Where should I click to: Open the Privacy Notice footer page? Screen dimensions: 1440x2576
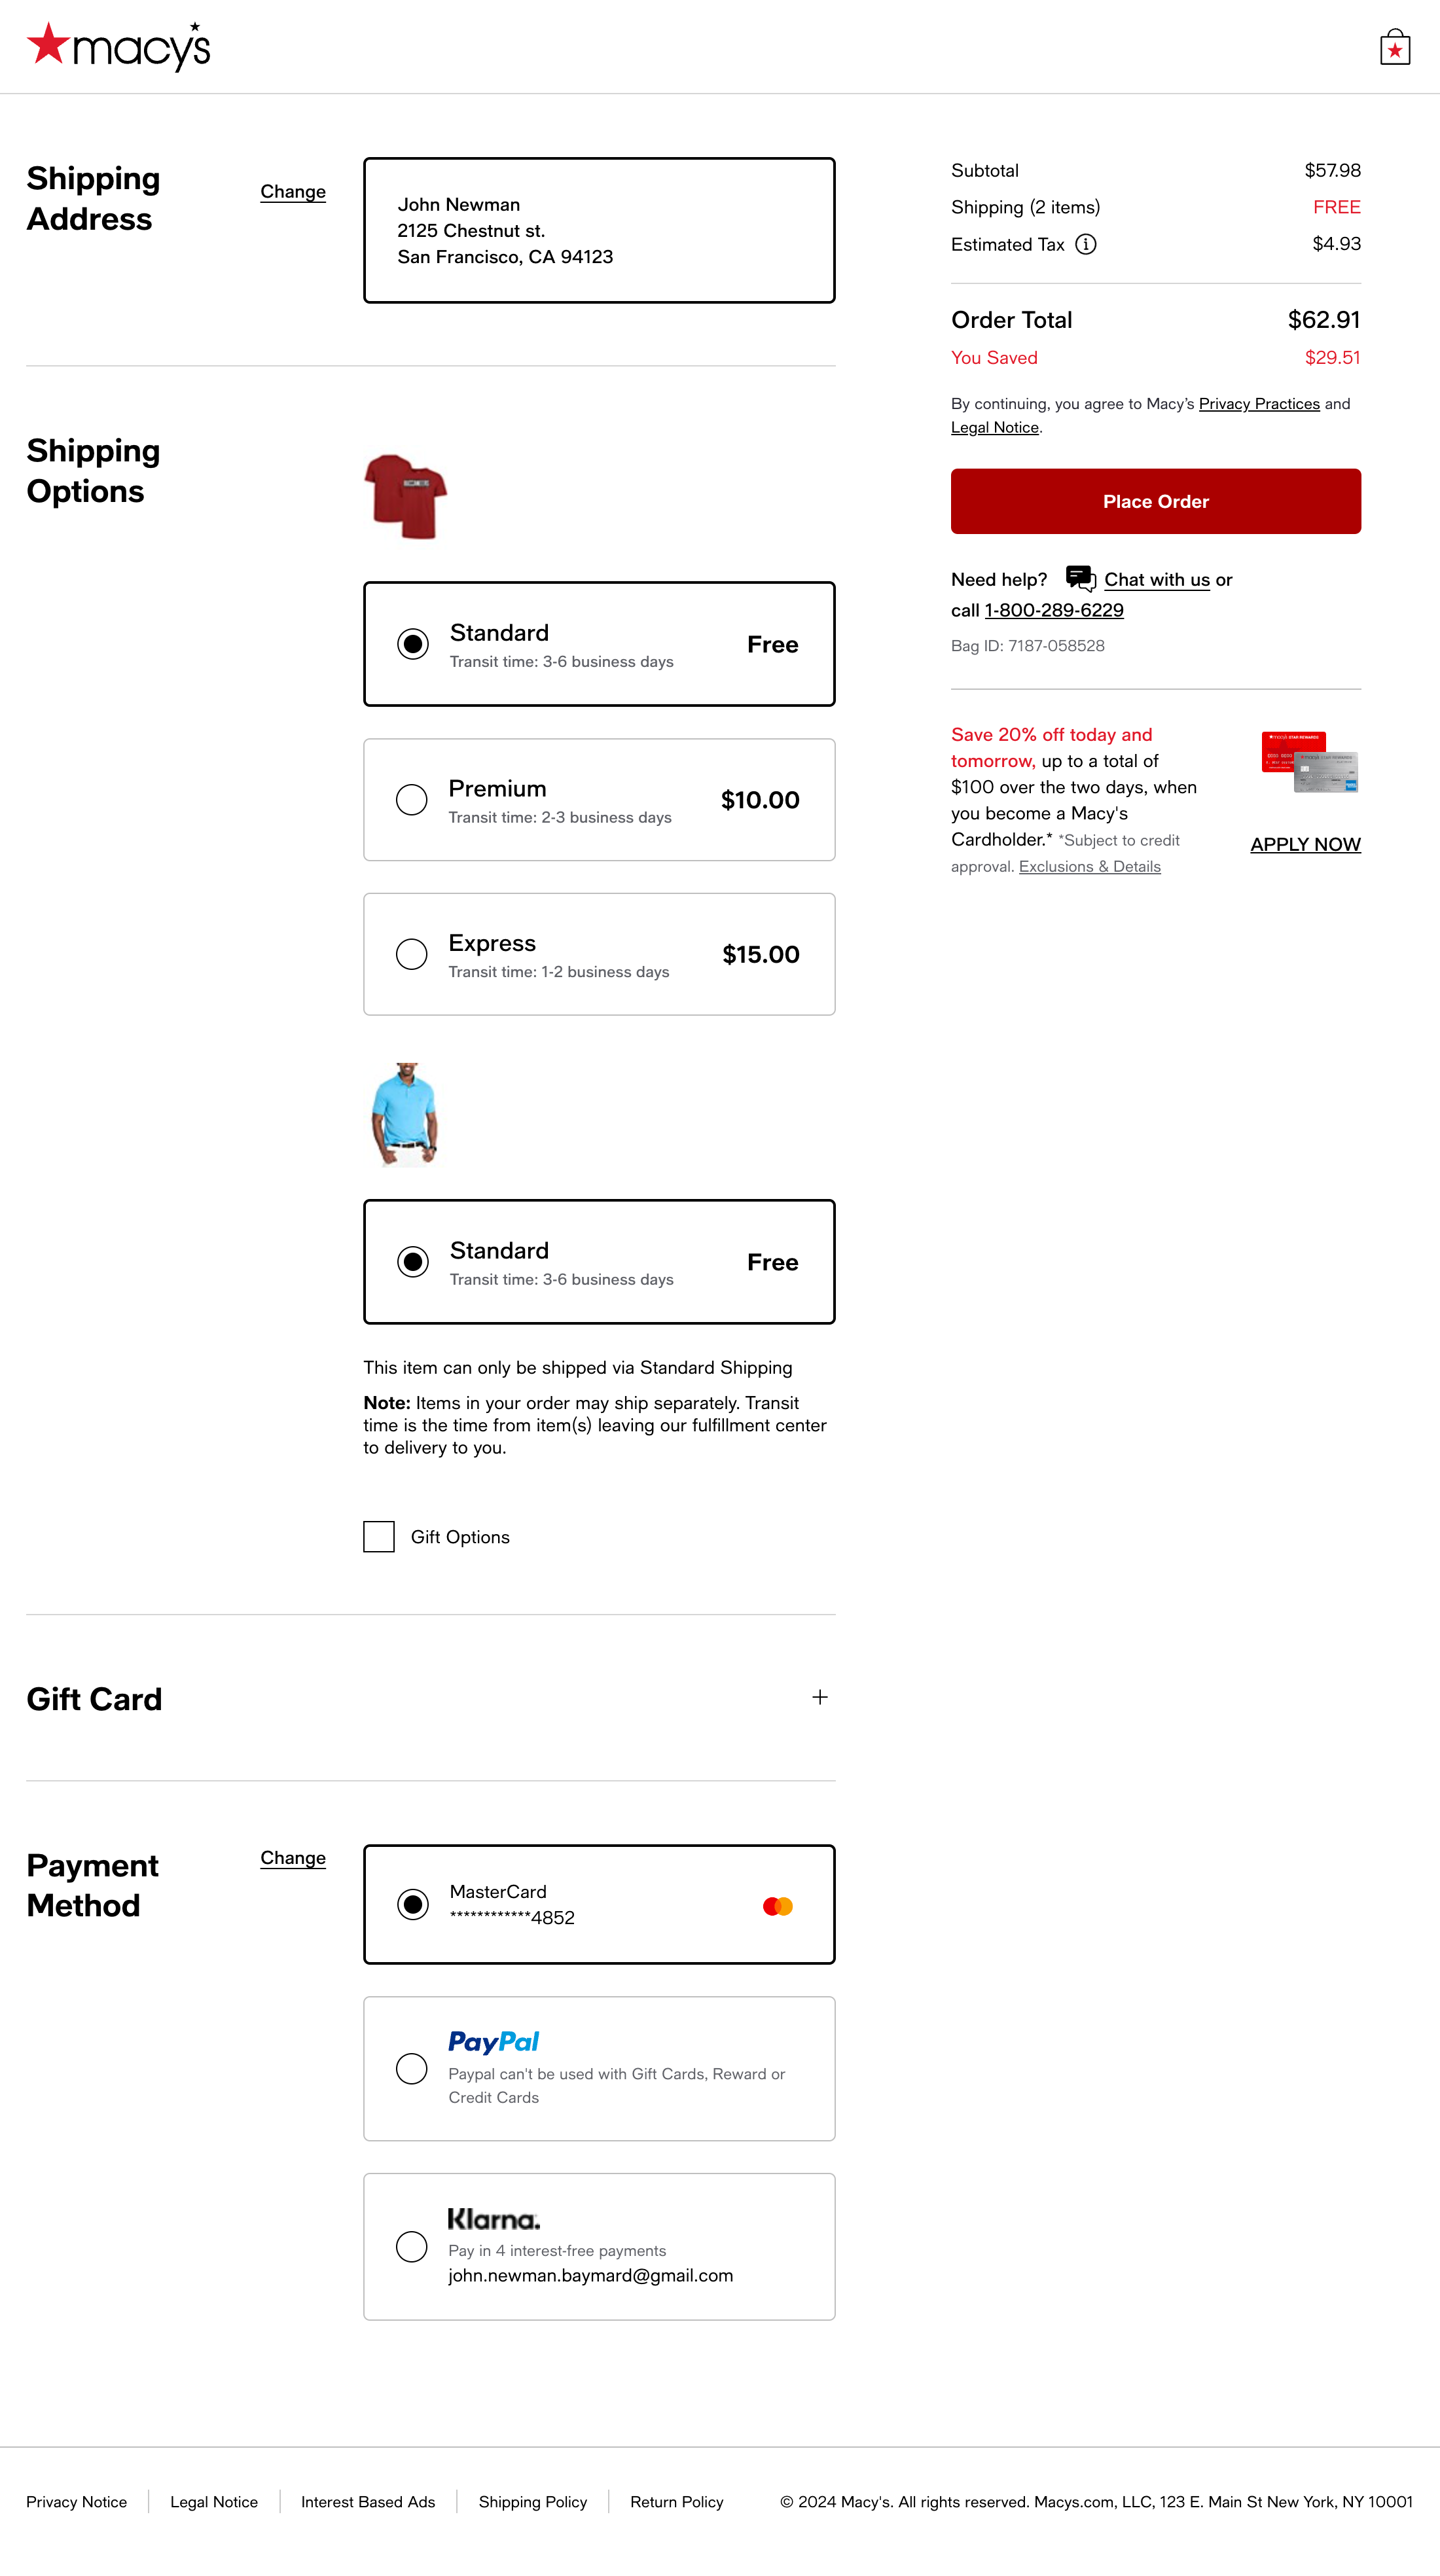point(76,2501)
